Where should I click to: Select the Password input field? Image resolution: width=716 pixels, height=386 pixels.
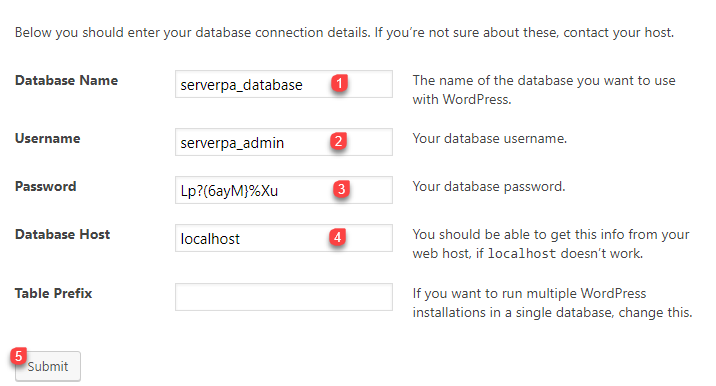[x=284, y=190]
